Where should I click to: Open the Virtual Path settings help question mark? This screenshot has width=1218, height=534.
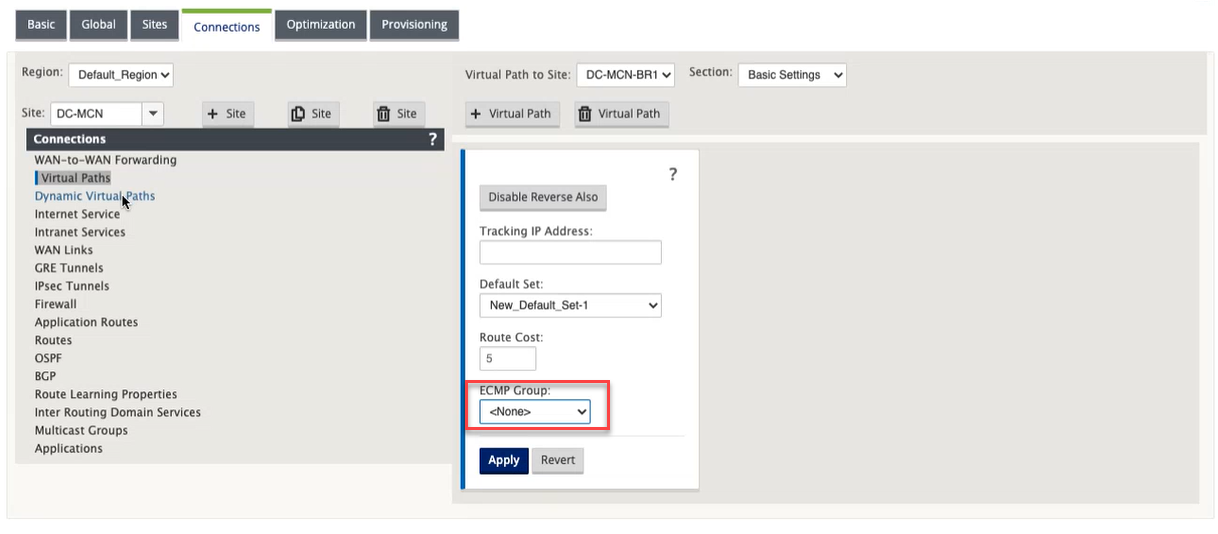point(673,174)
